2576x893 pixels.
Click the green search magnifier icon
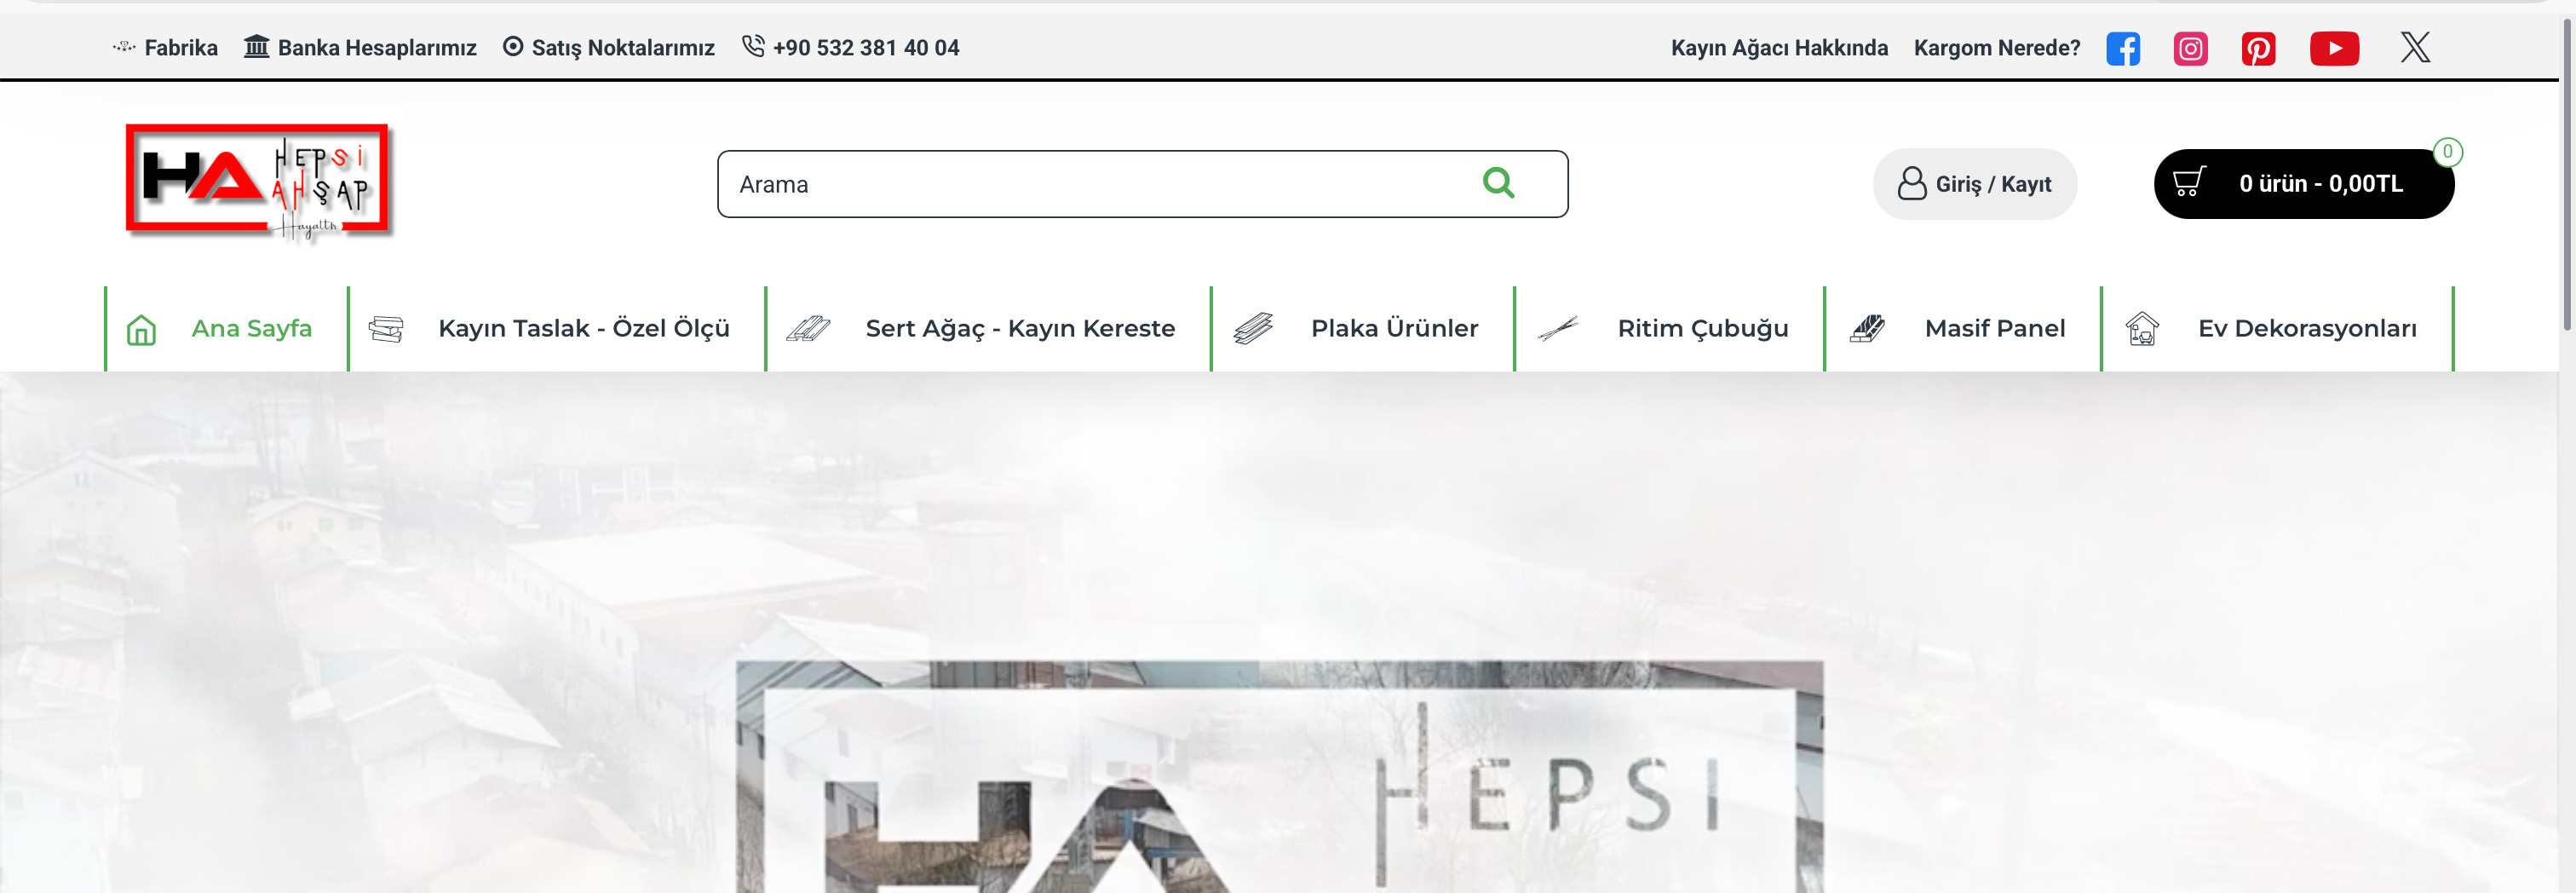point(1498,184)
